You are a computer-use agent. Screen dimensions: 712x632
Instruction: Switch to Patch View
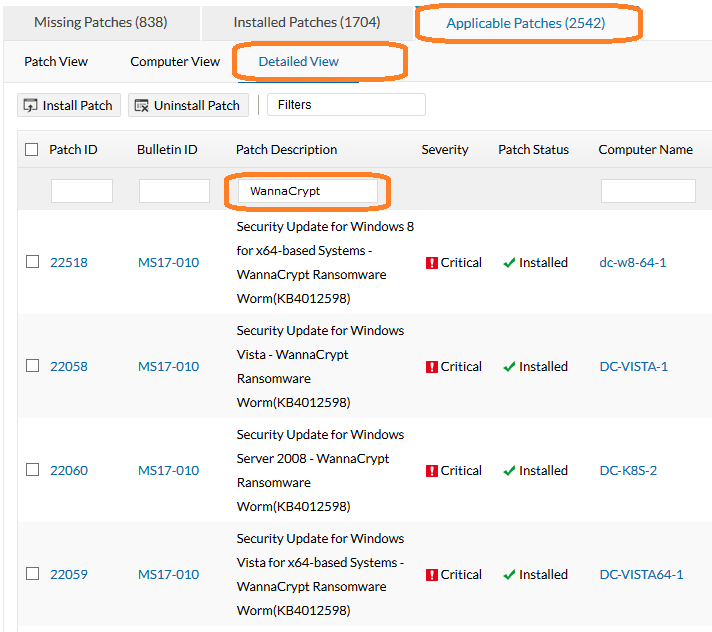(56, 61)
